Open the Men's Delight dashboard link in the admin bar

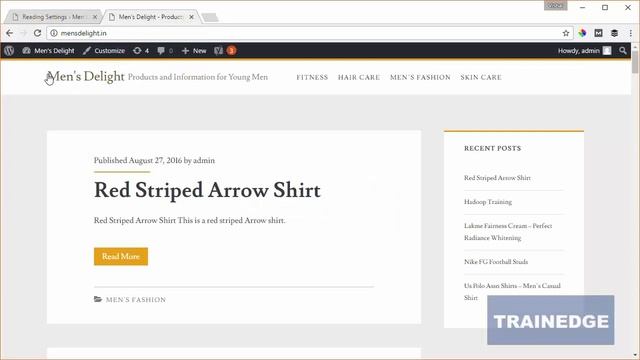(x=49, y=51)
